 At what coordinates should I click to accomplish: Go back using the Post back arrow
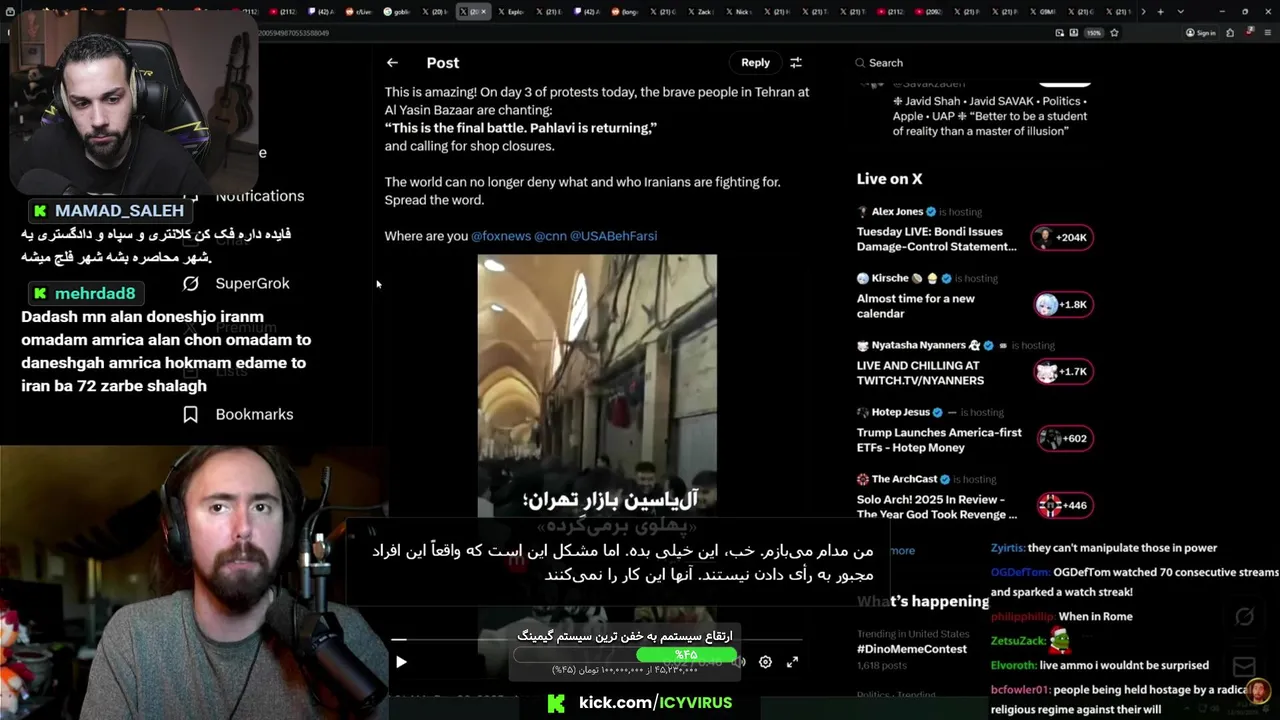tap(392, 62)
